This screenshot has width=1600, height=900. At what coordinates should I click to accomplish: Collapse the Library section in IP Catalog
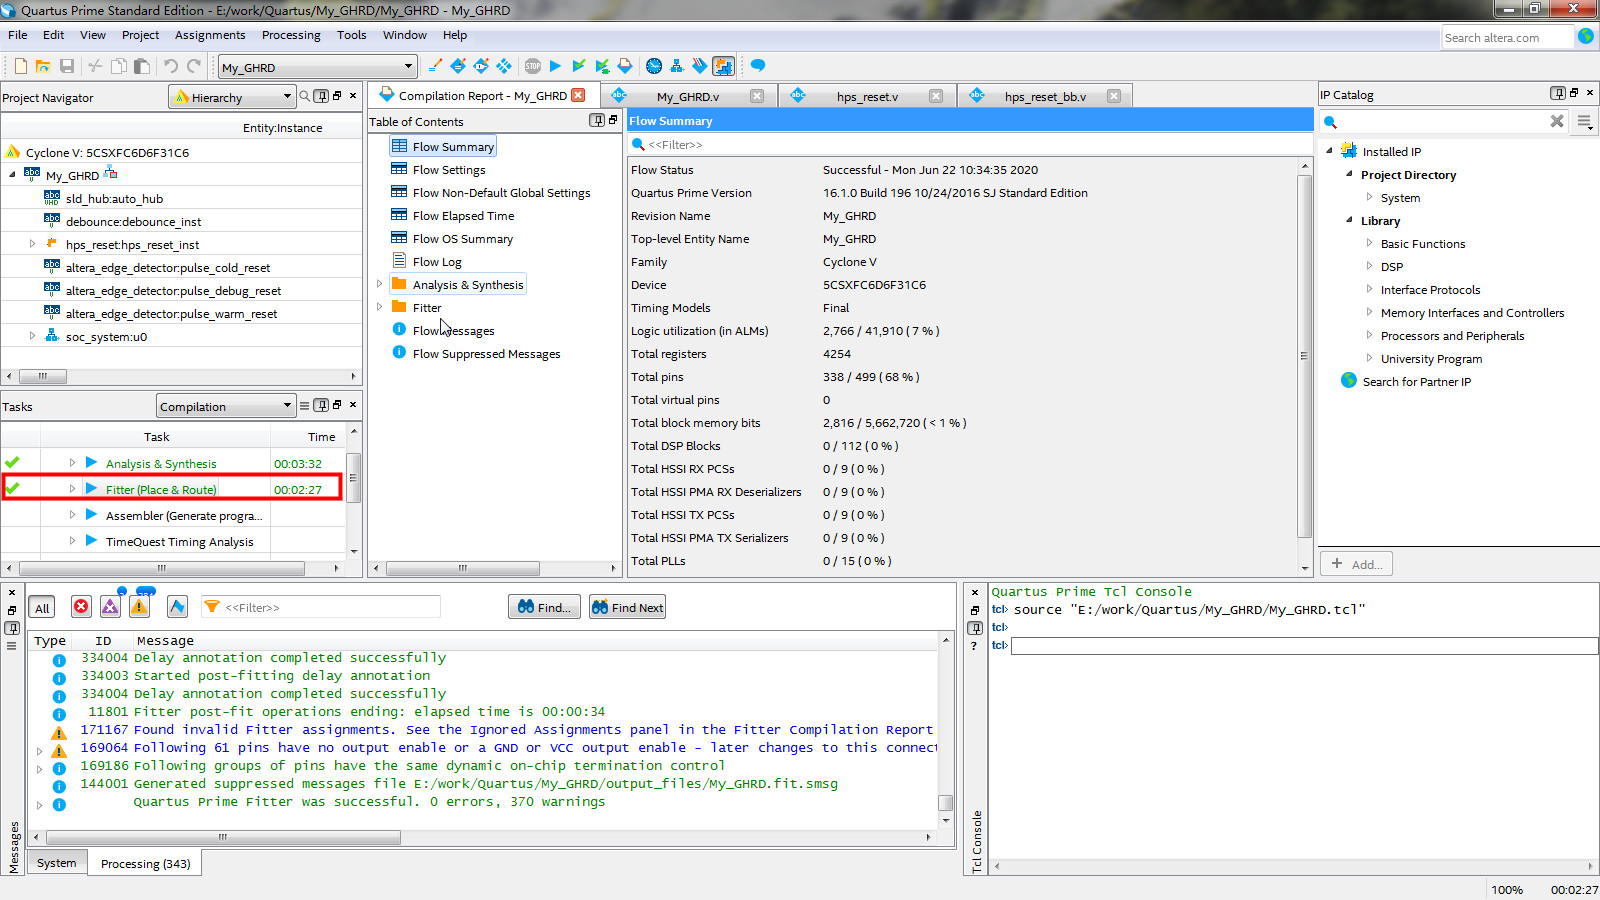pyautogui.click(x=1349, y=220)
